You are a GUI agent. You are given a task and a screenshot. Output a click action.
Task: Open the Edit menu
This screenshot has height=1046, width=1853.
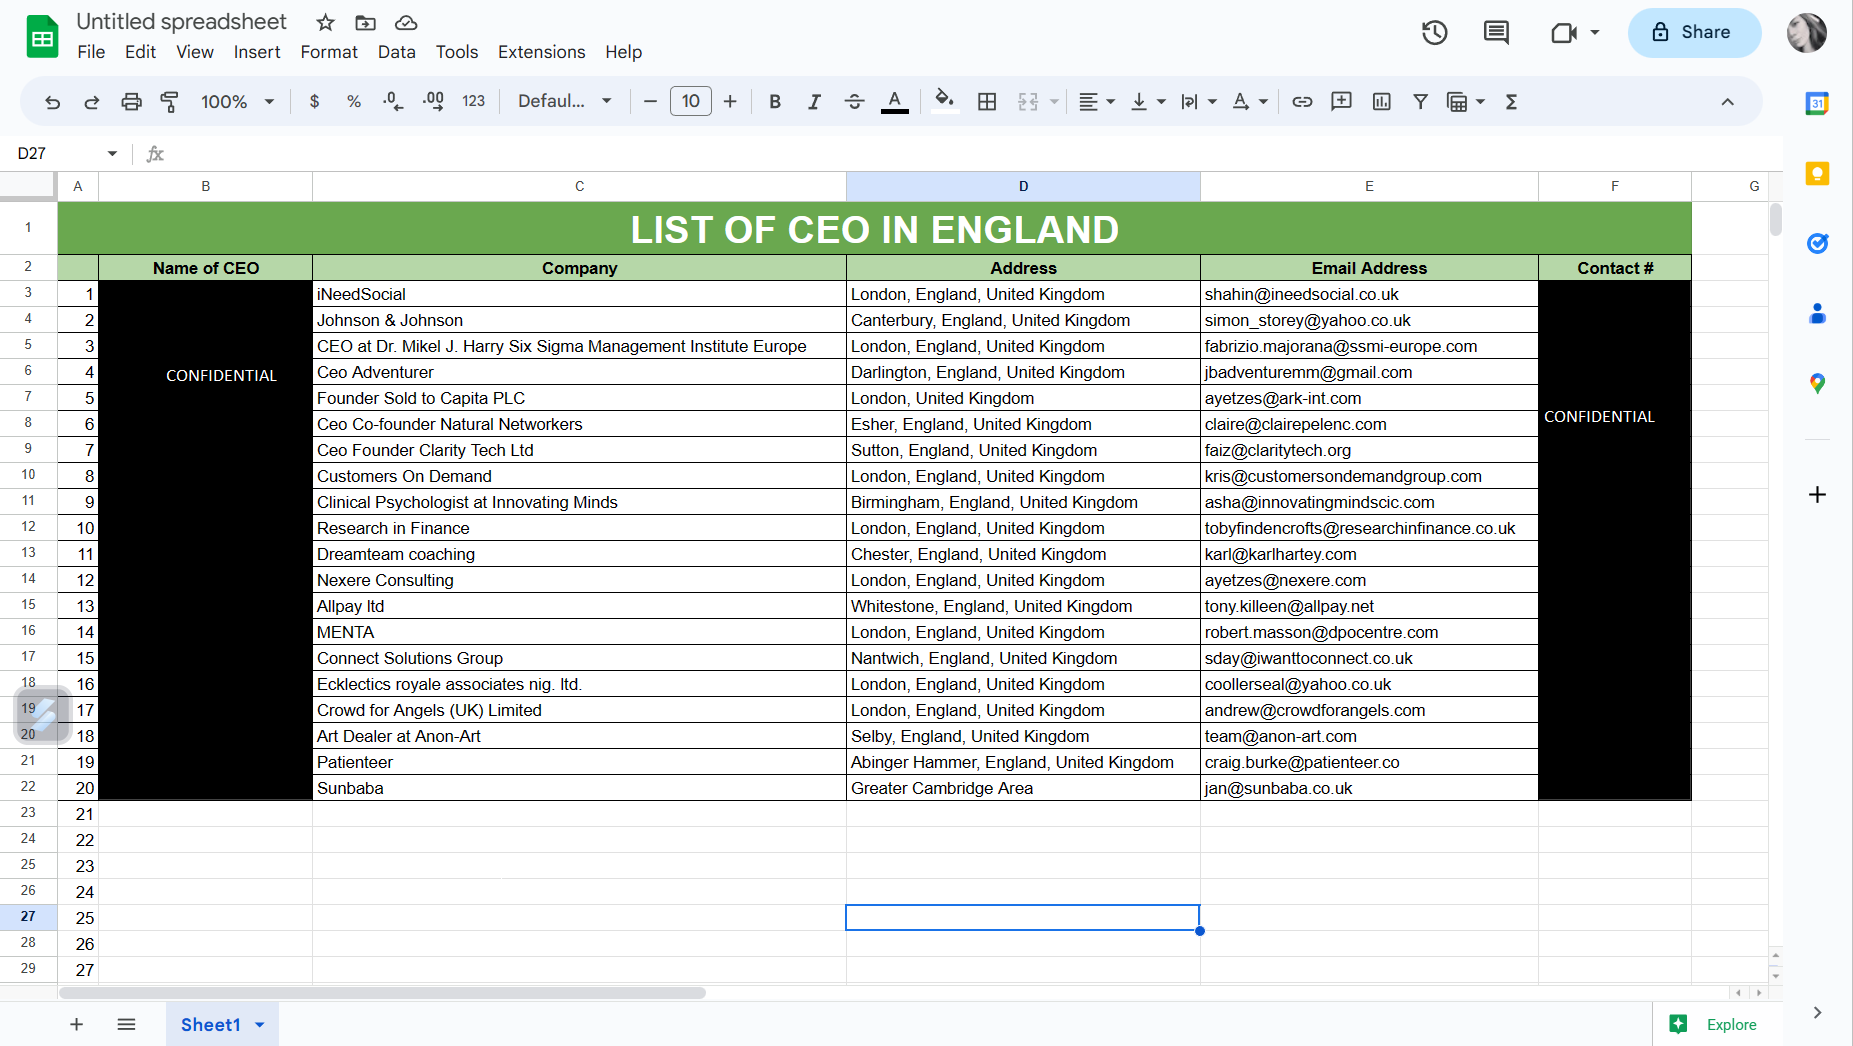(x=140, y=52)
